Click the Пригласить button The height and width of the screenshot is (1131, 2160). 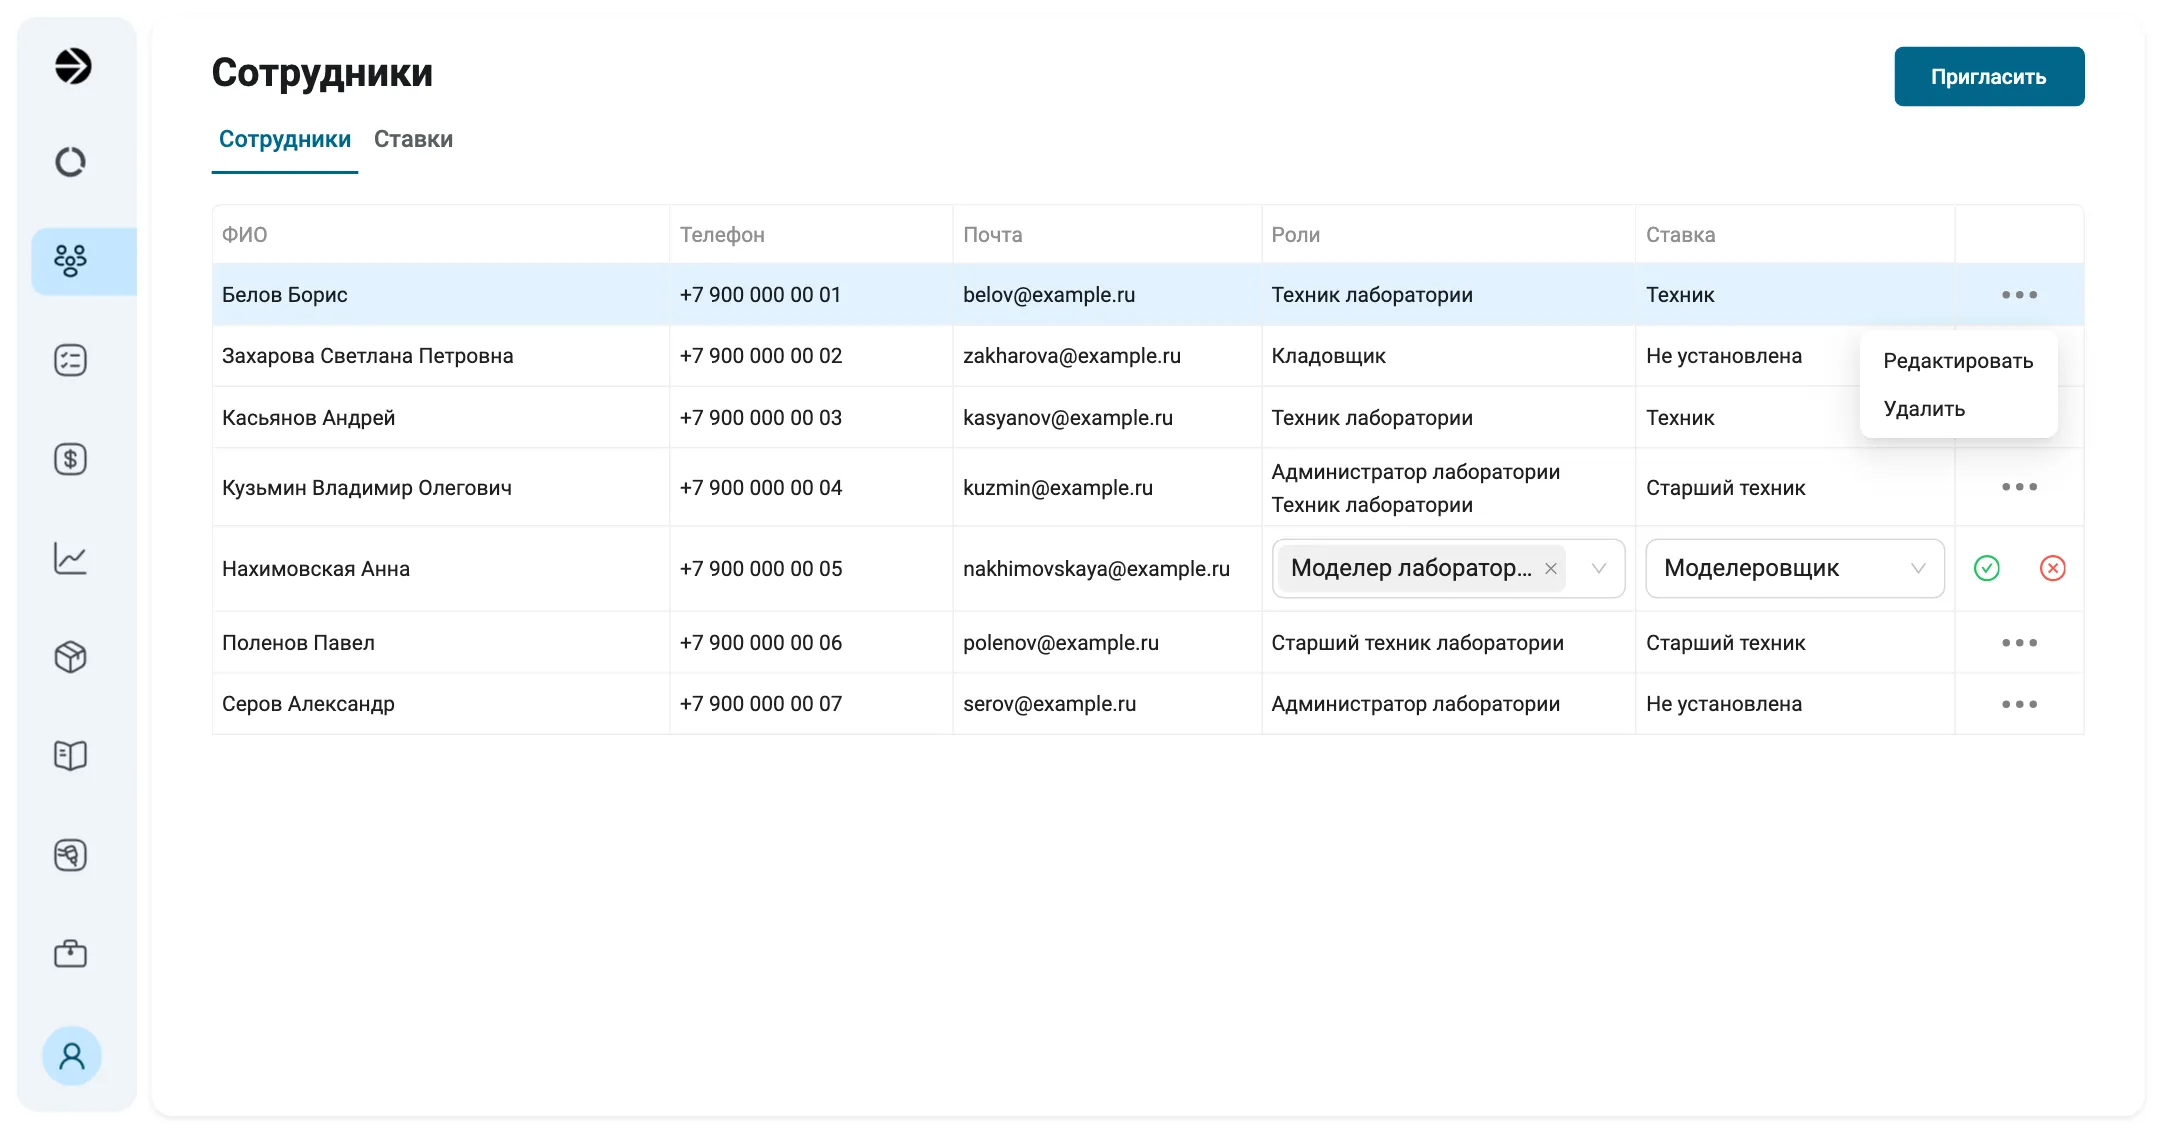(x=1989, y=76)
